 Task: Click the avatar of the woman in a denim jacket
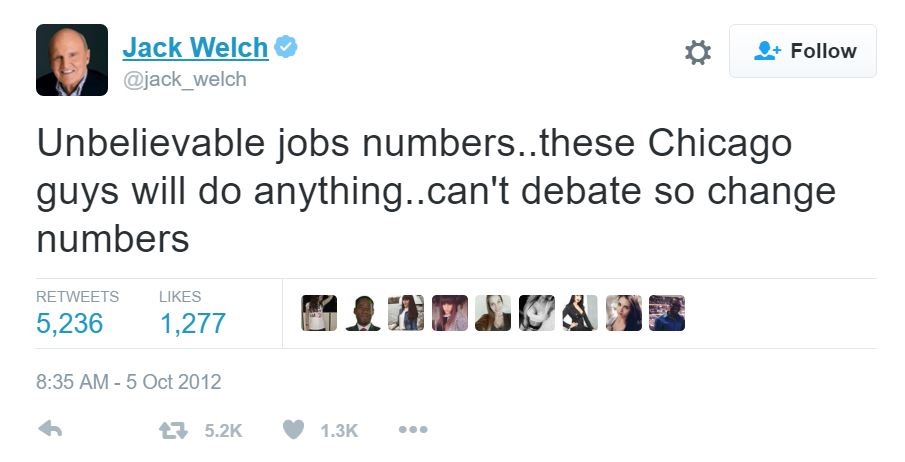pos(406,313)
